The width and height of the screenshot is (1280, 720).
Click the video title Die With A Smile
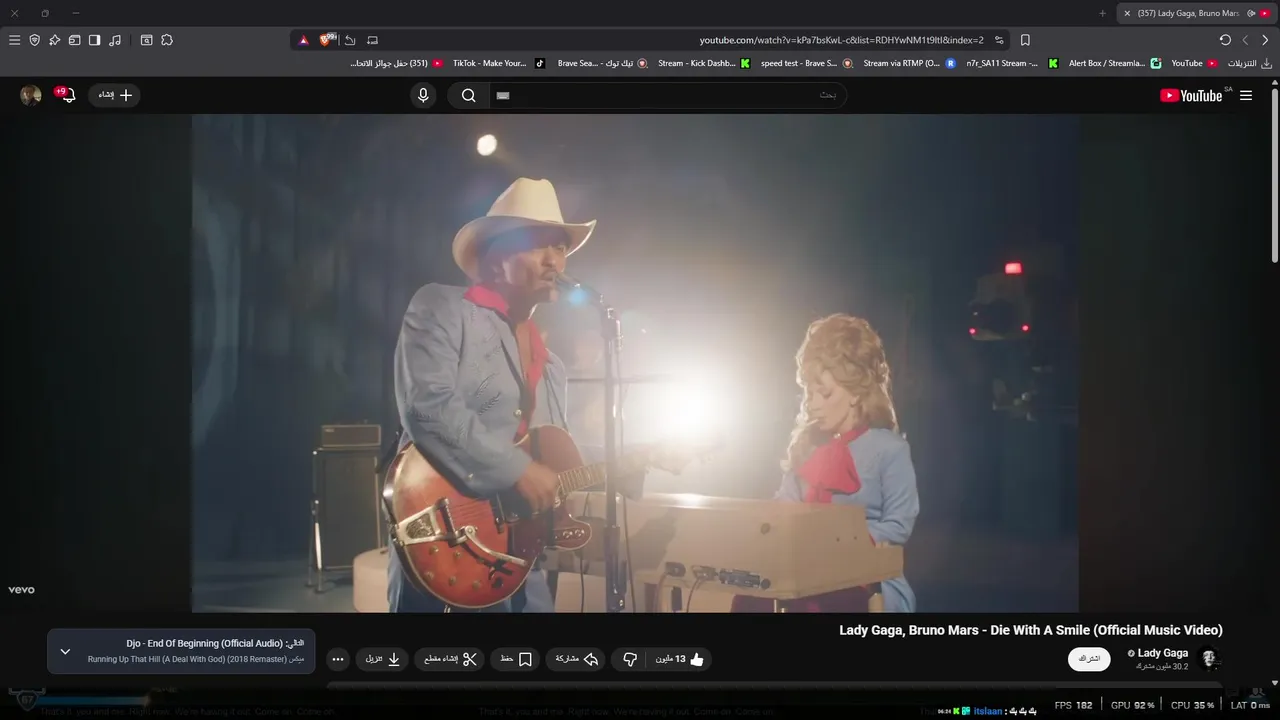point(1031,630)
